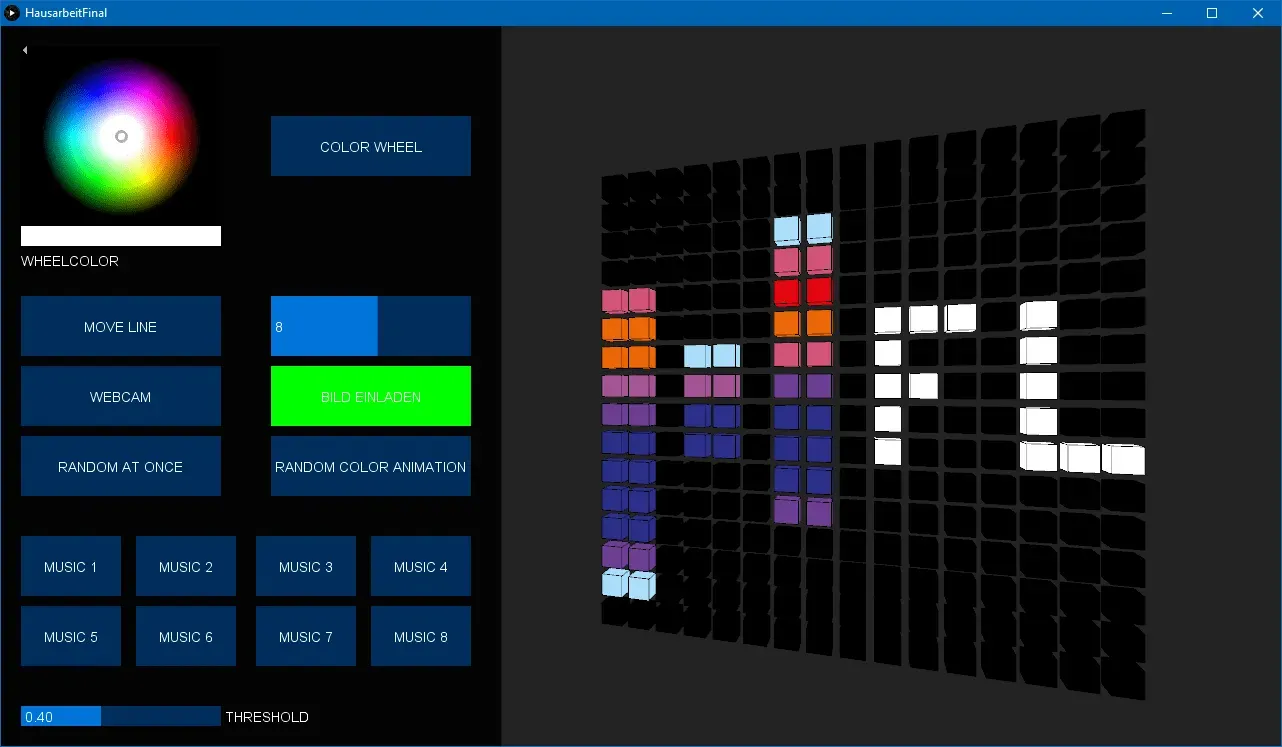The width and height of the screenshot is (1282, 747).
Task: Start the WEBCAM mode
Action: click(x=121, y=396)
